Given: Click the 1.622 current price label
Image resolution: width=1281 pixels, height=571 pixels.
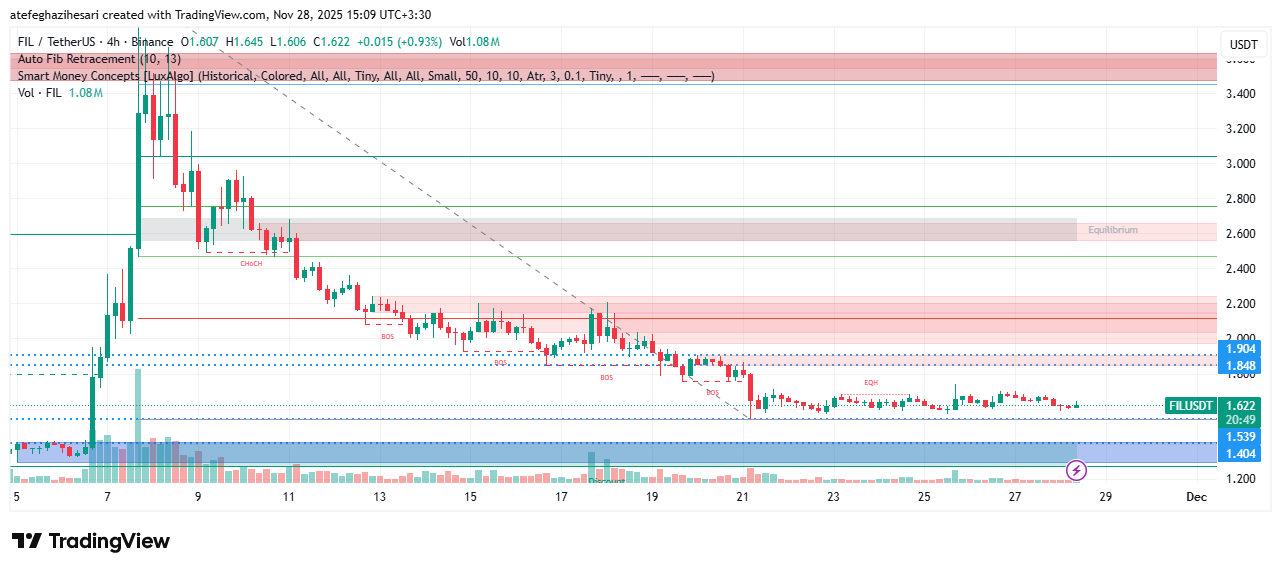Looking at the screenshot, I should coord(1242,406).
